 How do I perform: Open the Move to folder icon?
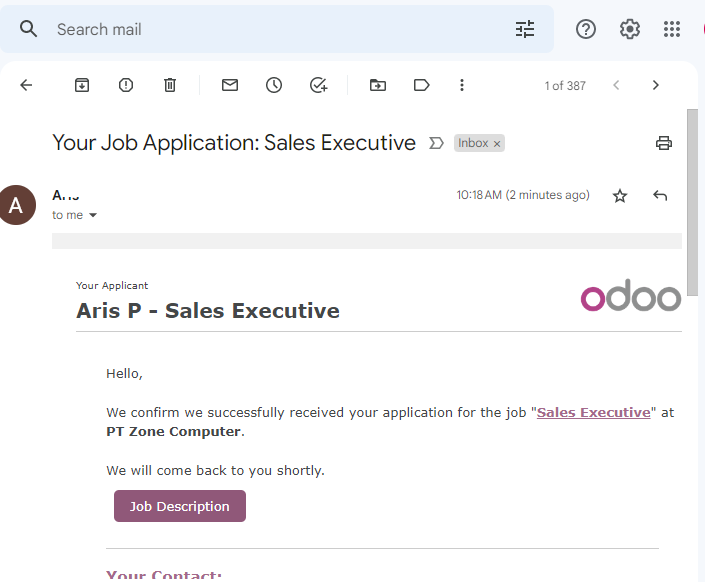(378, 85)
